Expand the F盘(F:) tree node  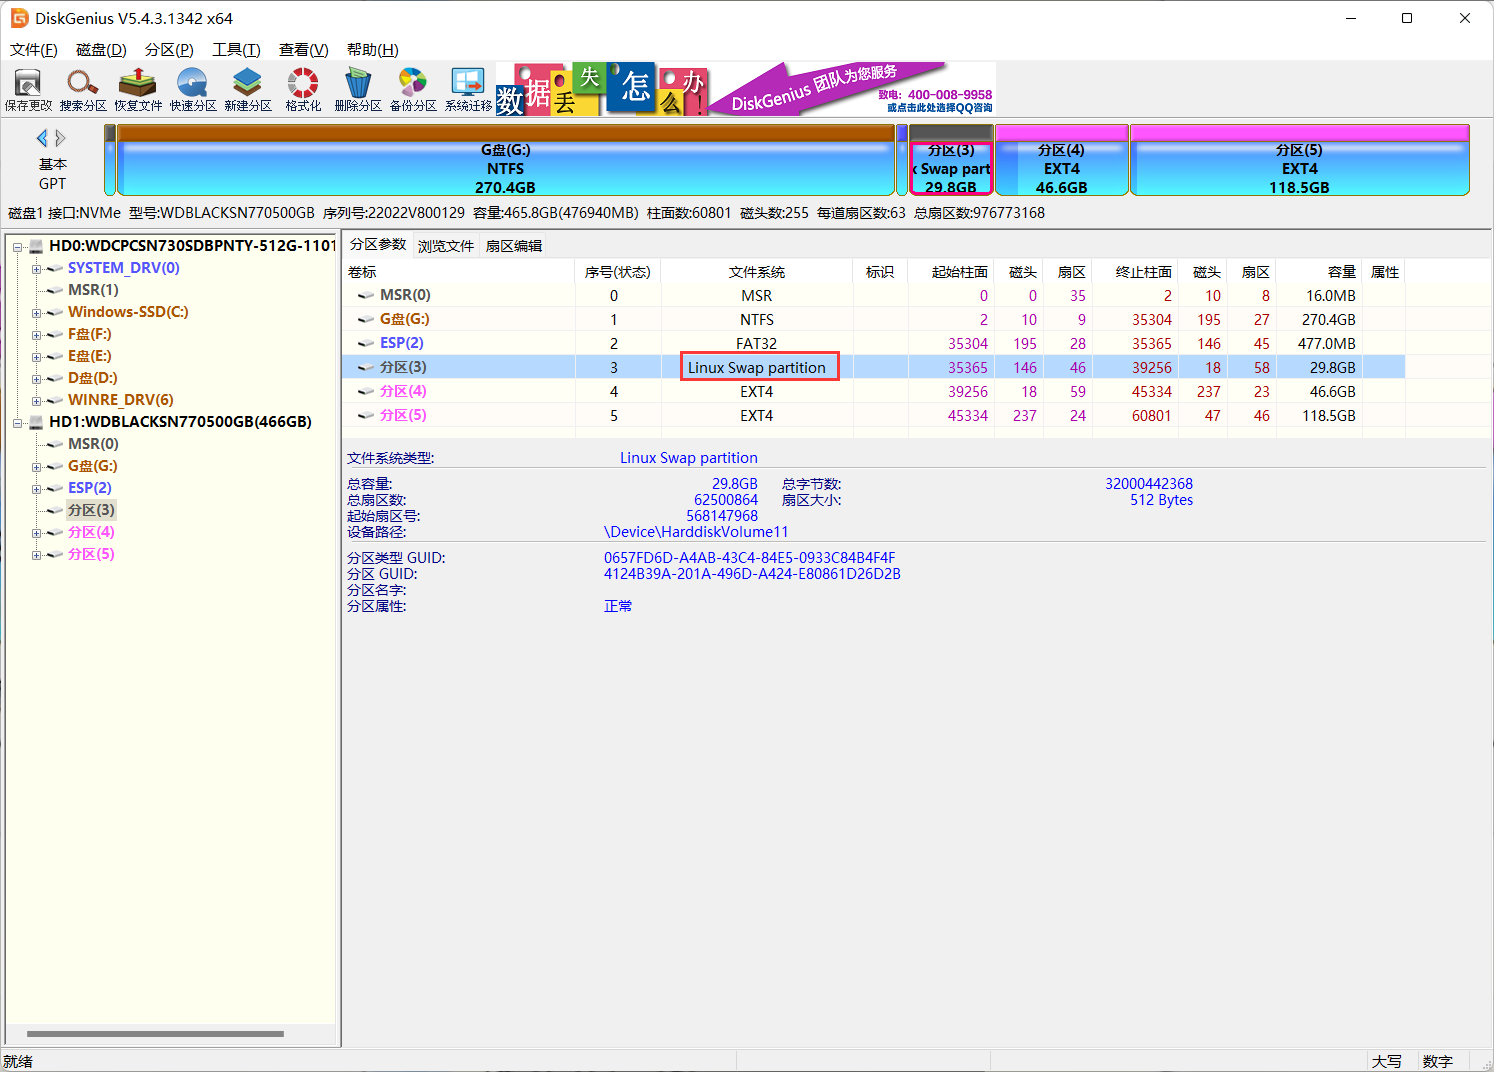36,335
